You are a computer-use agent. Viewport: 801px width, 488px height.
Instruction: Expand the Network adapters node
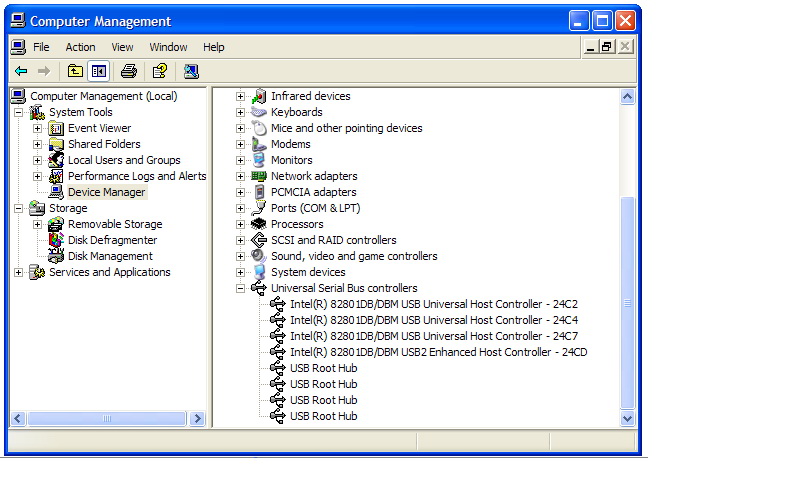(240, 176)
